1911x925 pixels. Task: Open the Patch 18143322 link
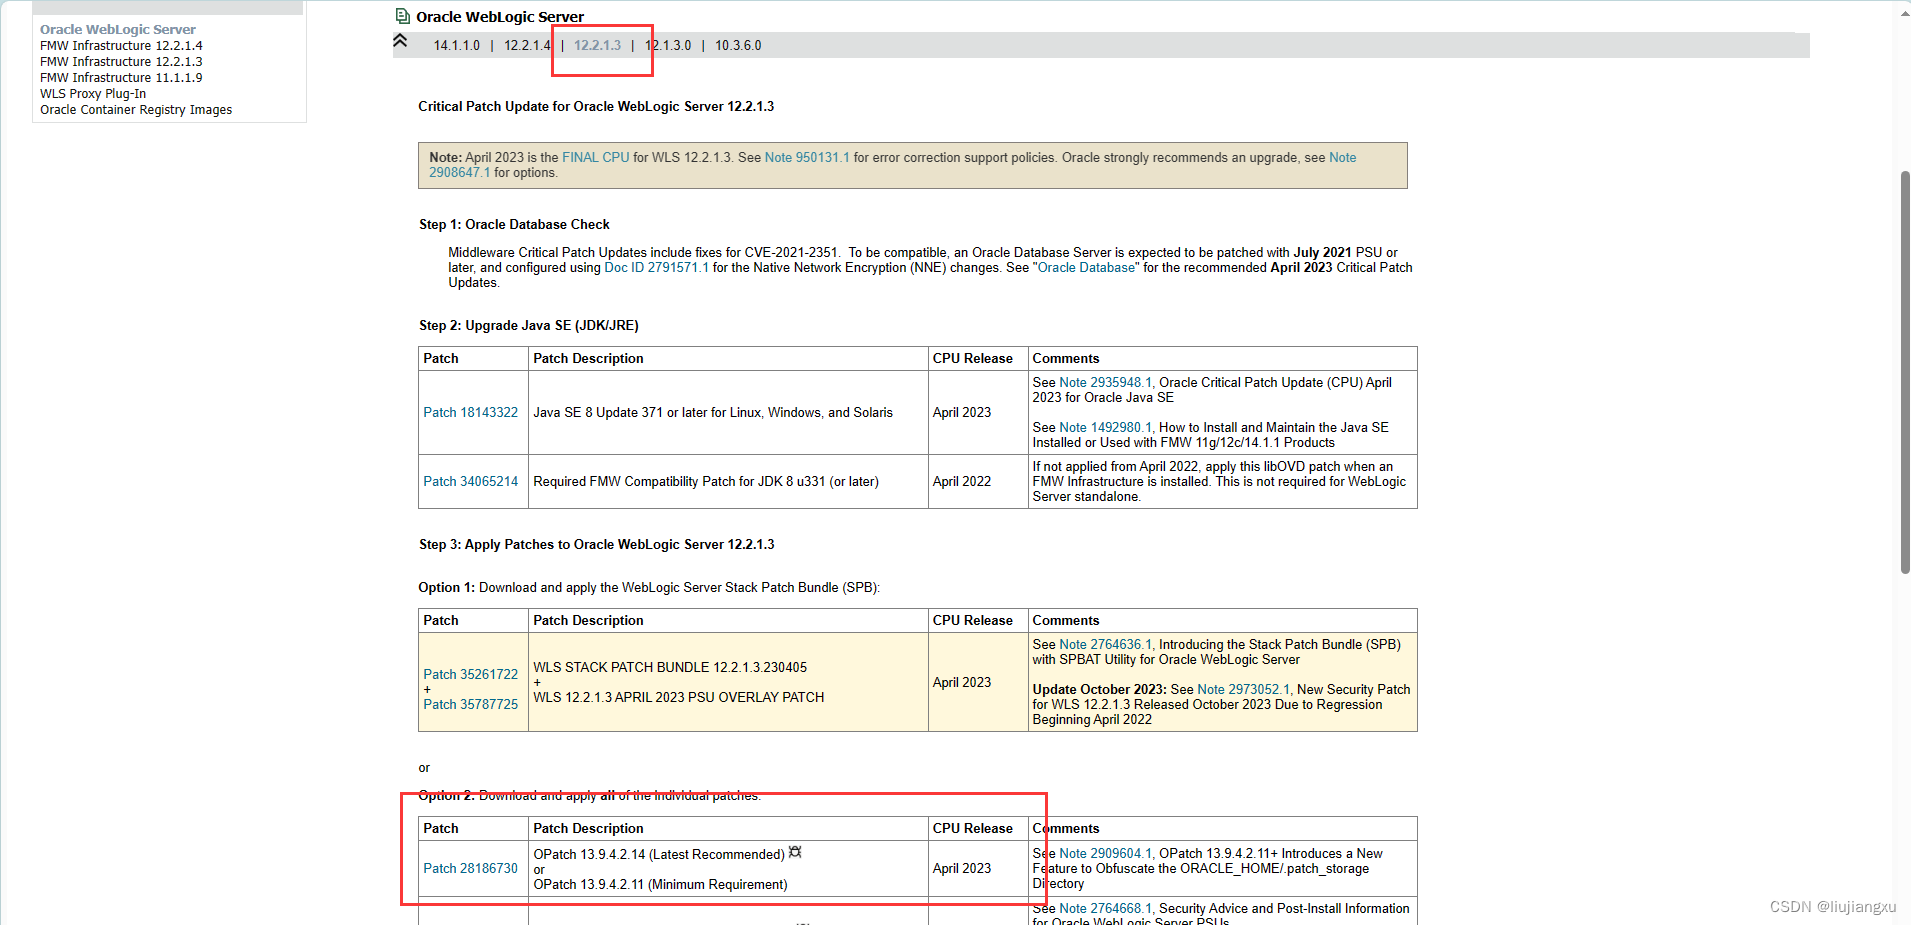pyautogui.click(x=471, y=413)
